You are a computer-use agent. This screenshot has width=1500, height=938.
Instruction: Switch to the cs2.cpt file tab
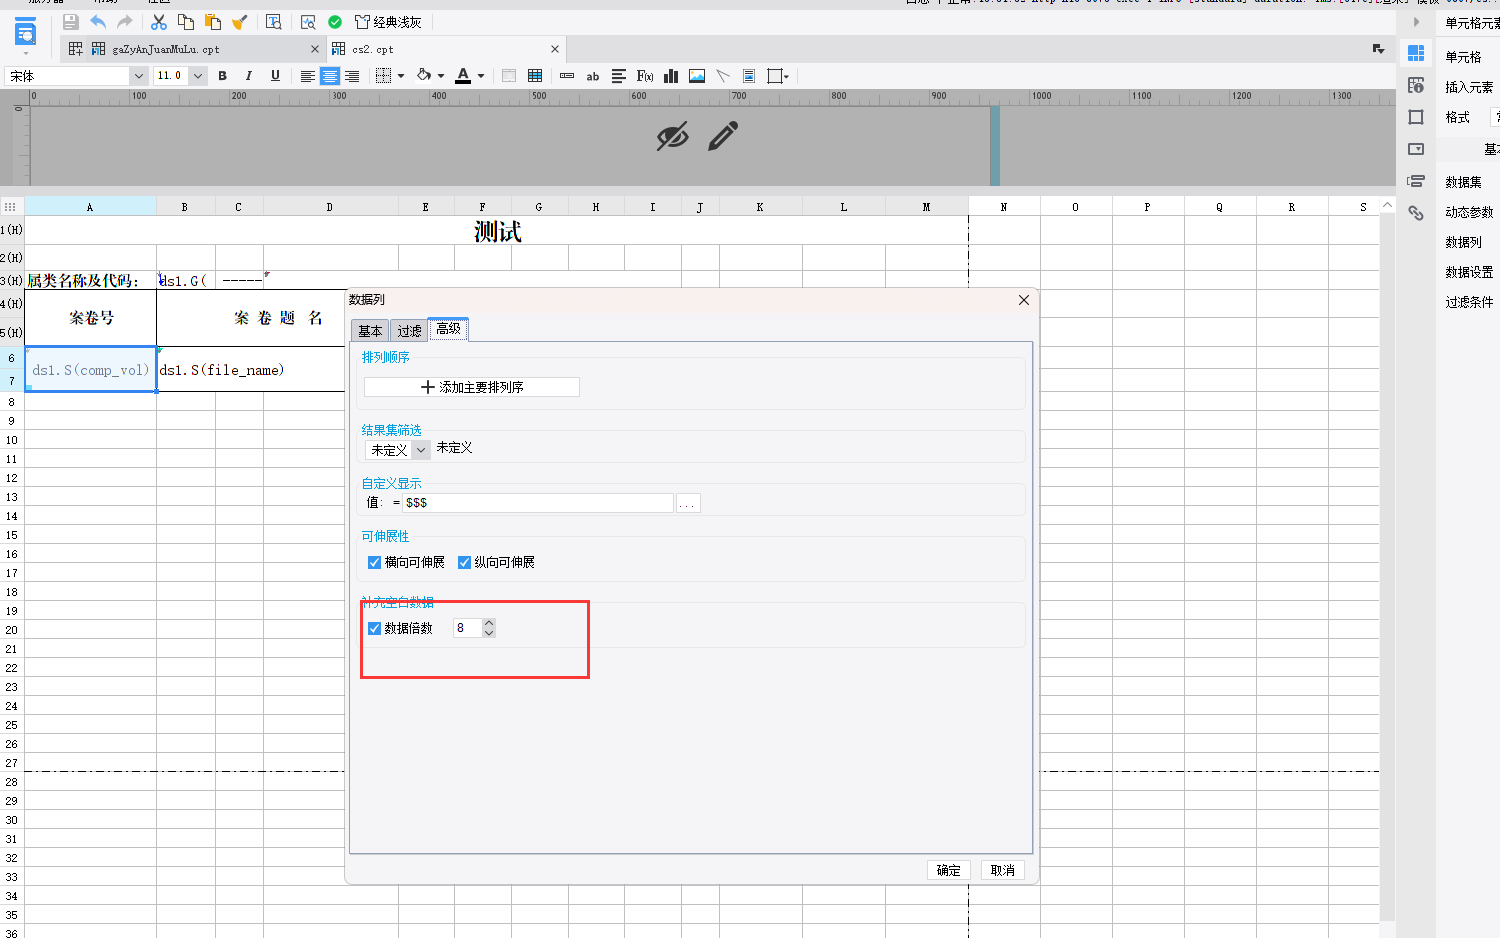click(373, 49)
